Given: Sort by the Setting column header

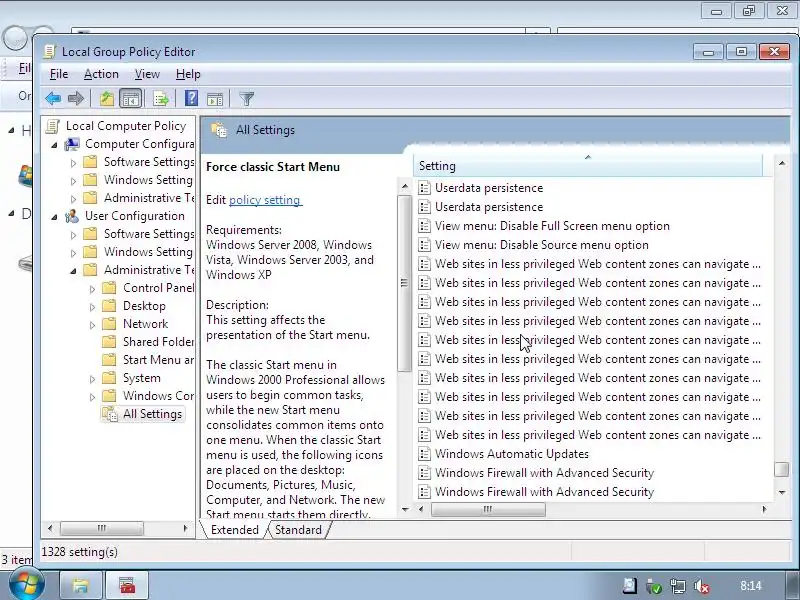Looking at the screenshot, I should [x=589, y=166].
